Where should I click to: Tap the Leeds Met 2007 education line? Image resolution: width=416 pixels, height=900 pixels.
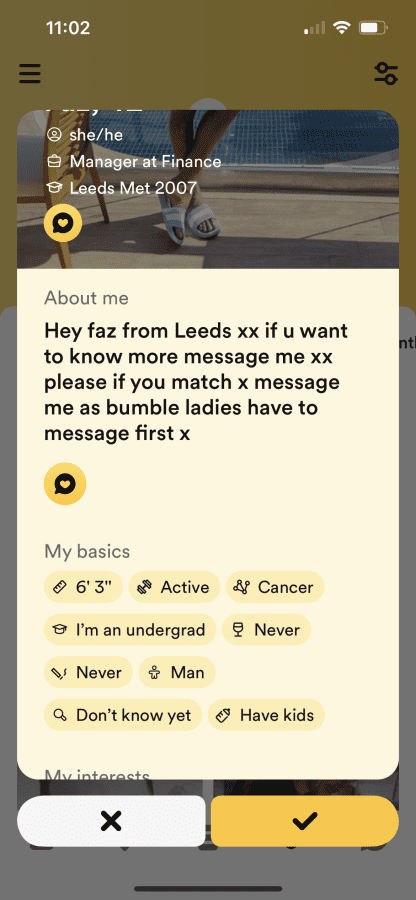point(122,188)
